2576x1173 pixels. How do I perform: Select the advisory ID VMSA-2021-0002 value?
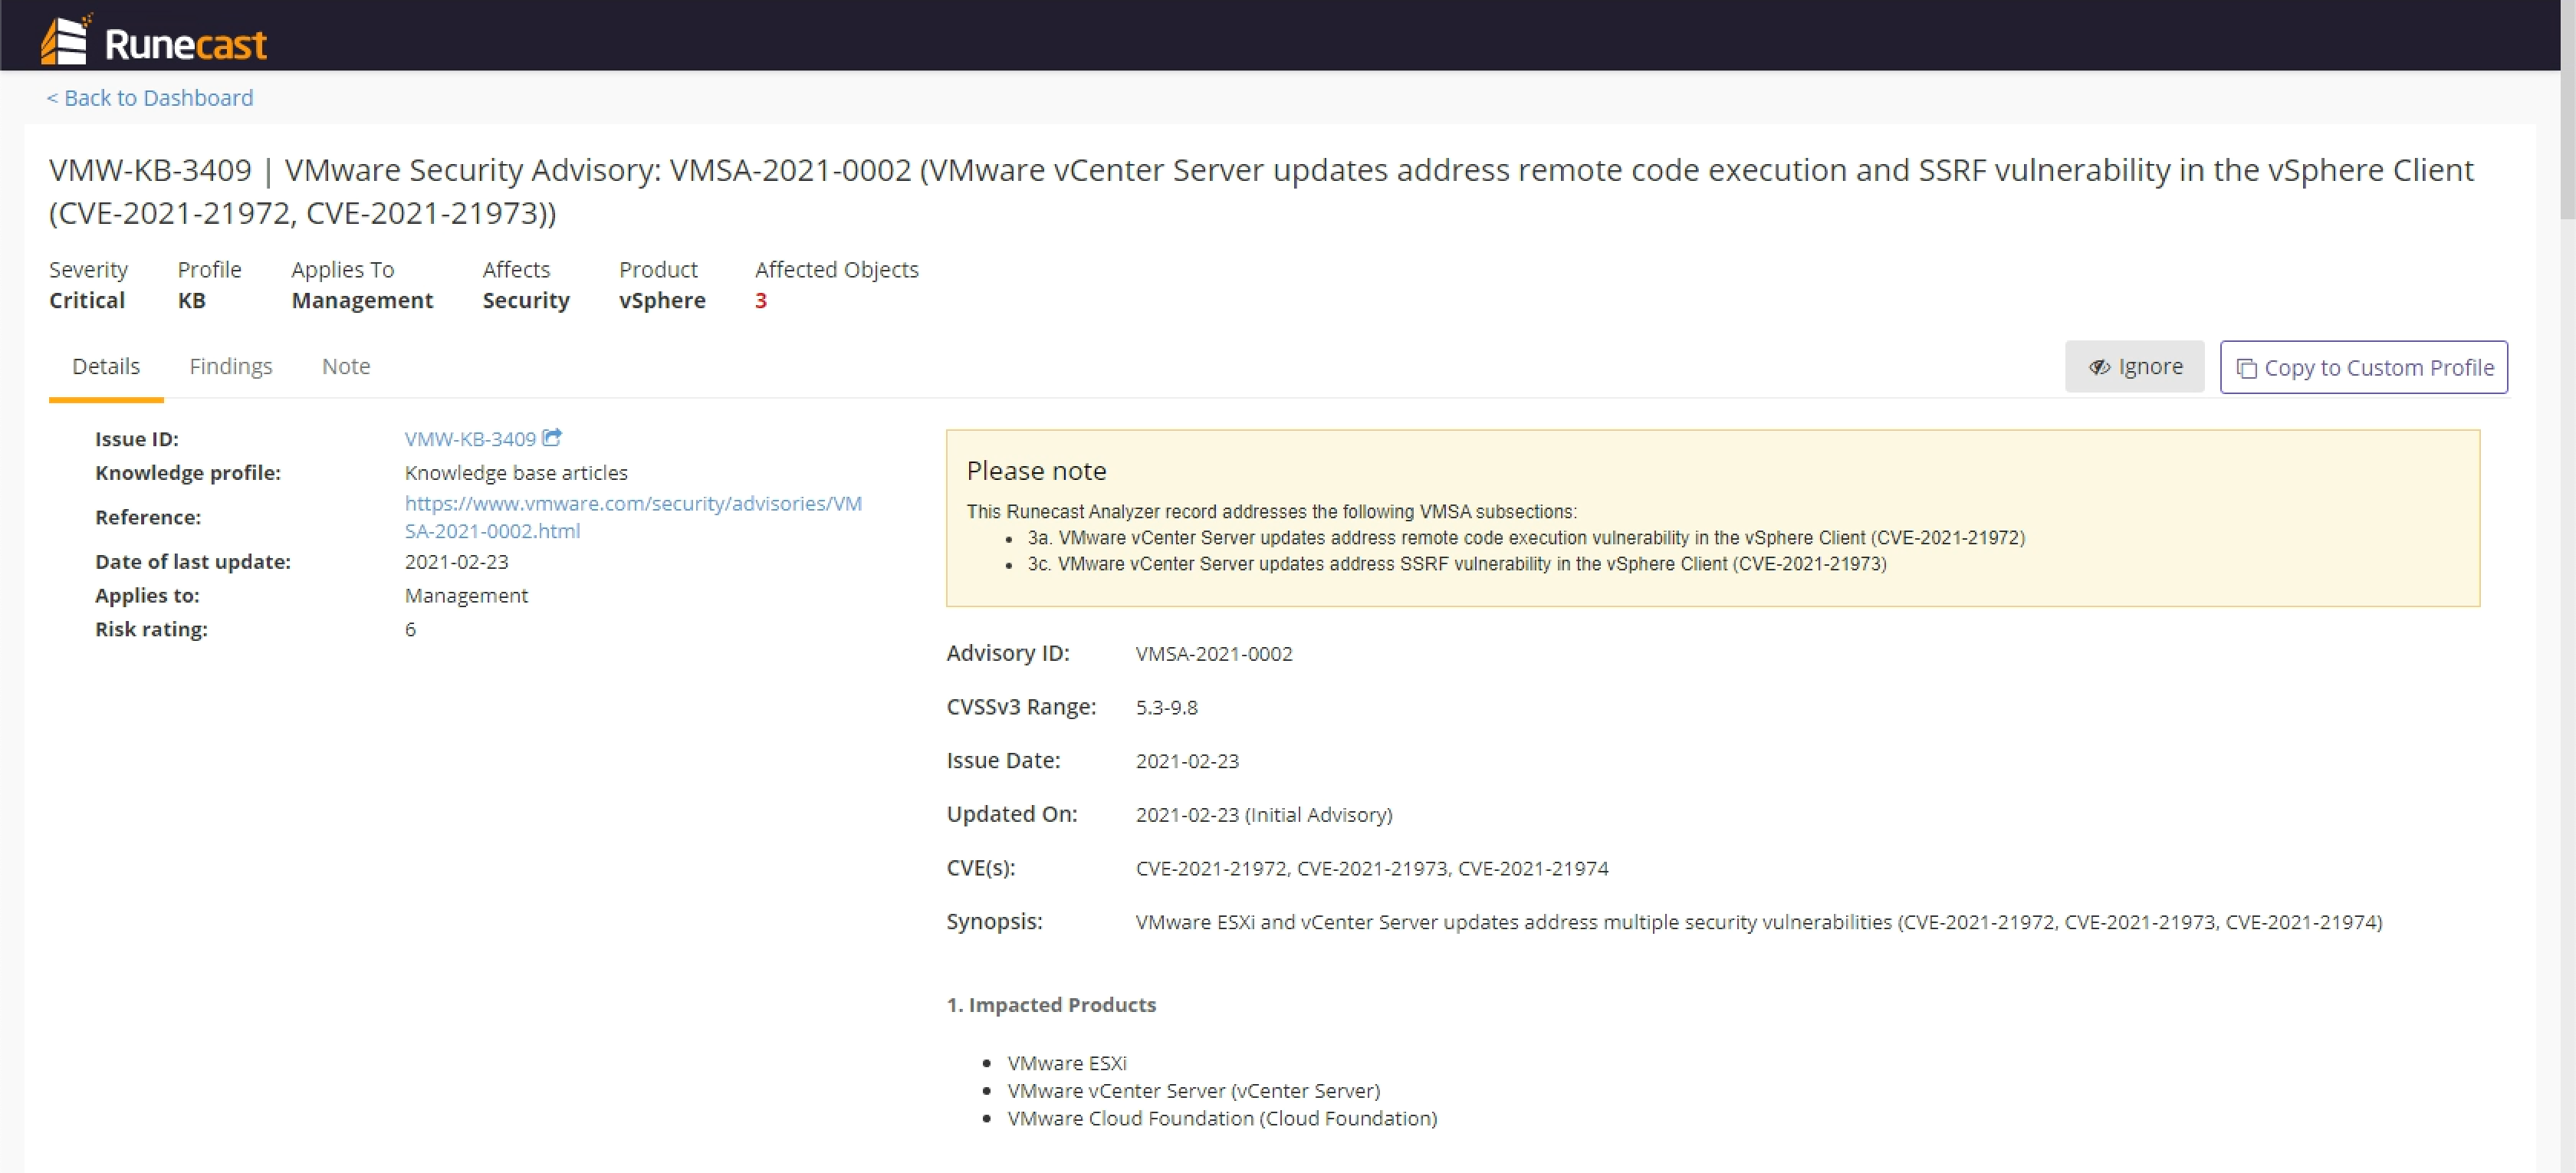pyautogui.click(x=1214, y=654)
